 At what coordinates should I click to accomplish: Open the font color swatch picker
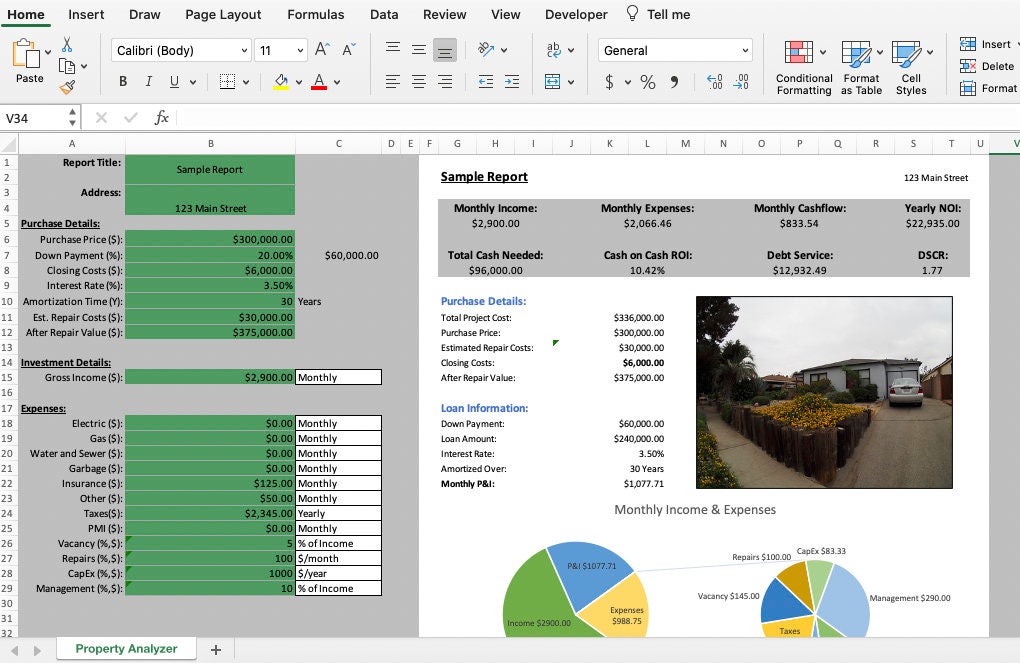320,81
